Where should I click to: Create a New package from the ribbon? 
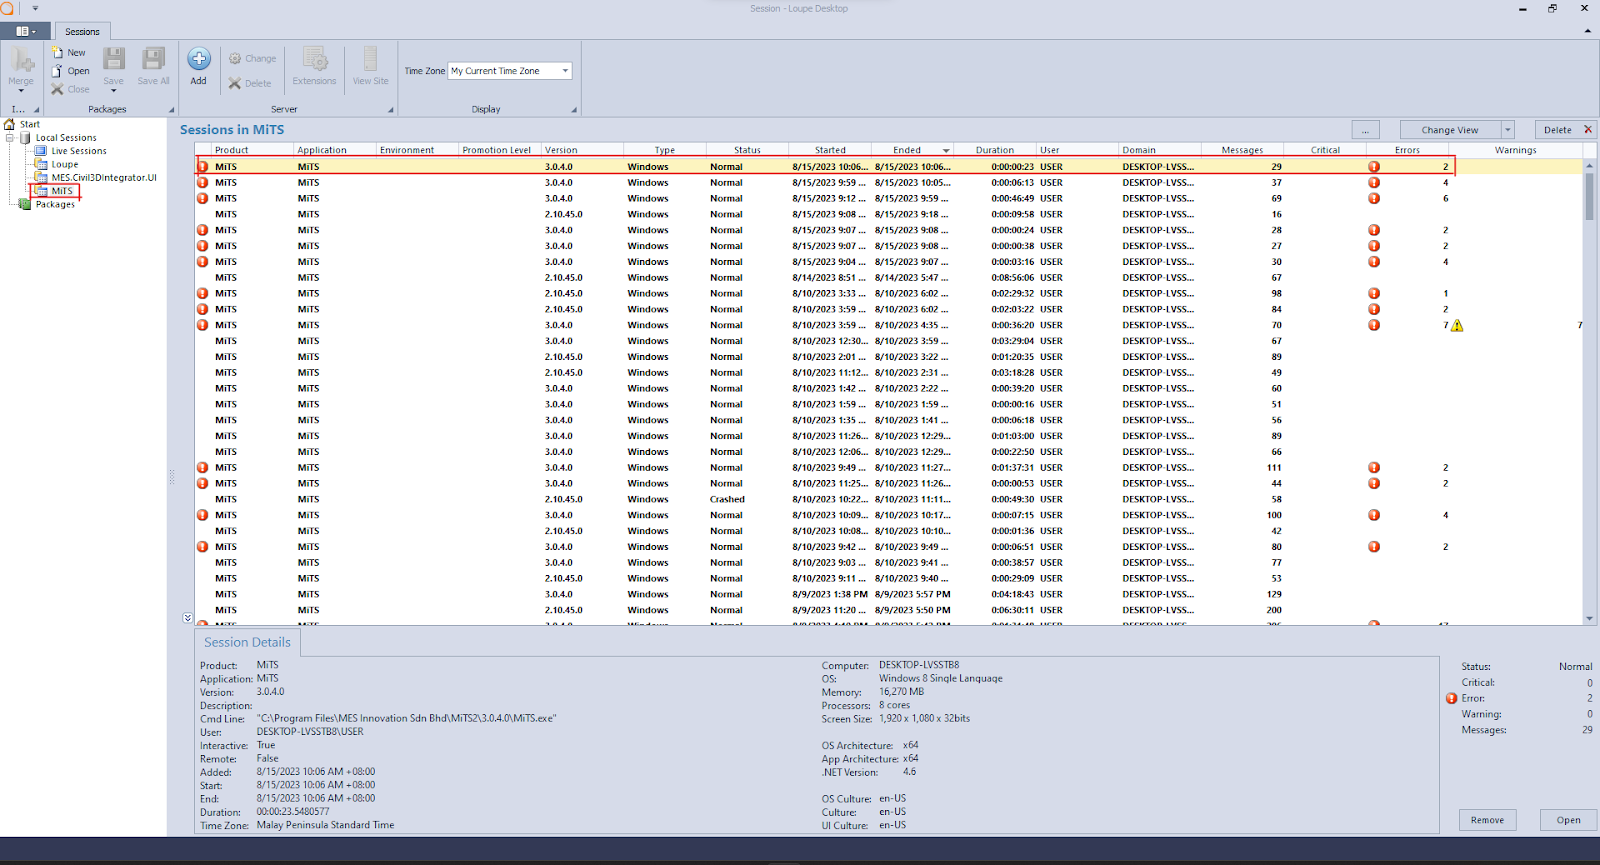(68, 53)
